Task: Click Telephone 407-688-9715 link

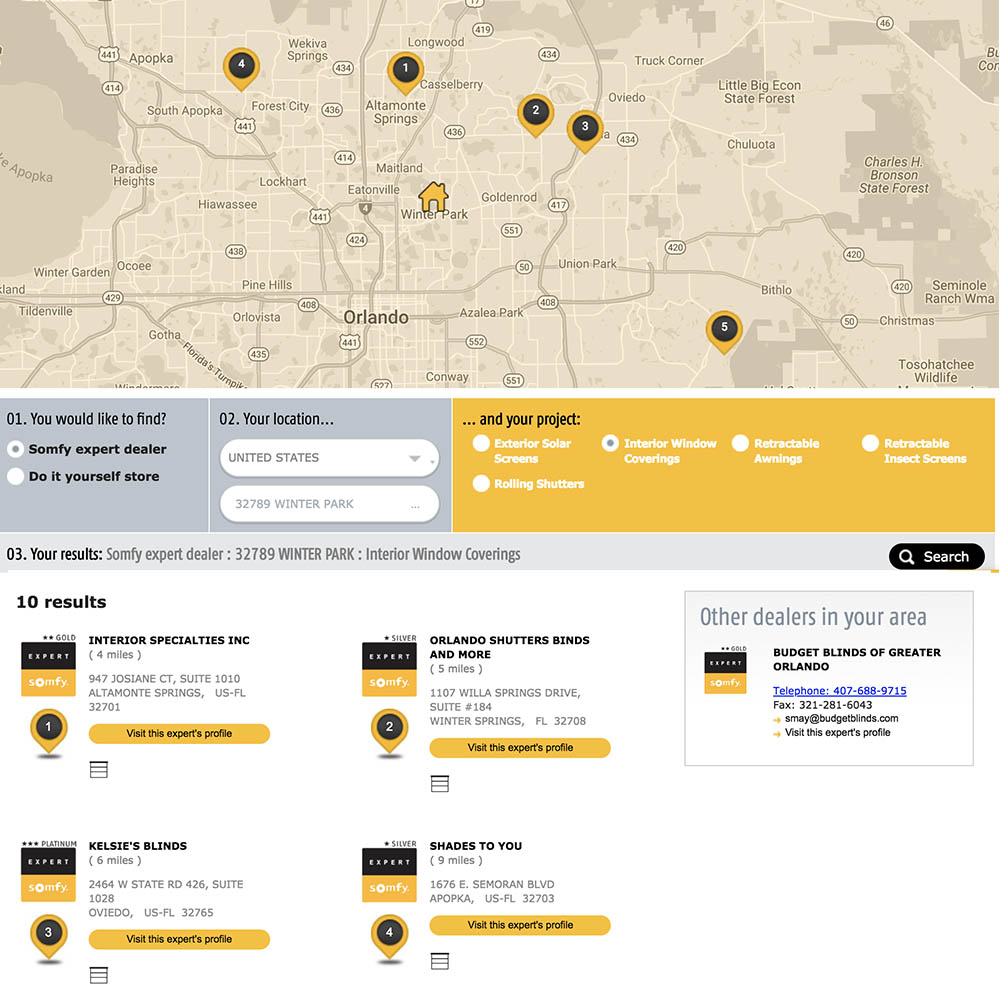Action: click(839, 691)
